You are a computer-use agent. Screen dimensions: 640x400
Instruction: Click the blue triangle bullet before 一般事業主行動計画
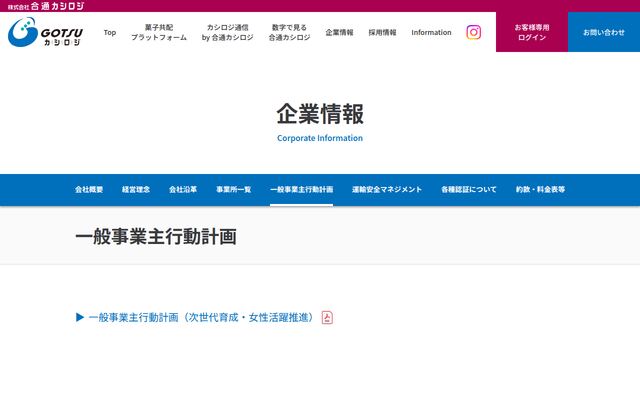[80, 317]
